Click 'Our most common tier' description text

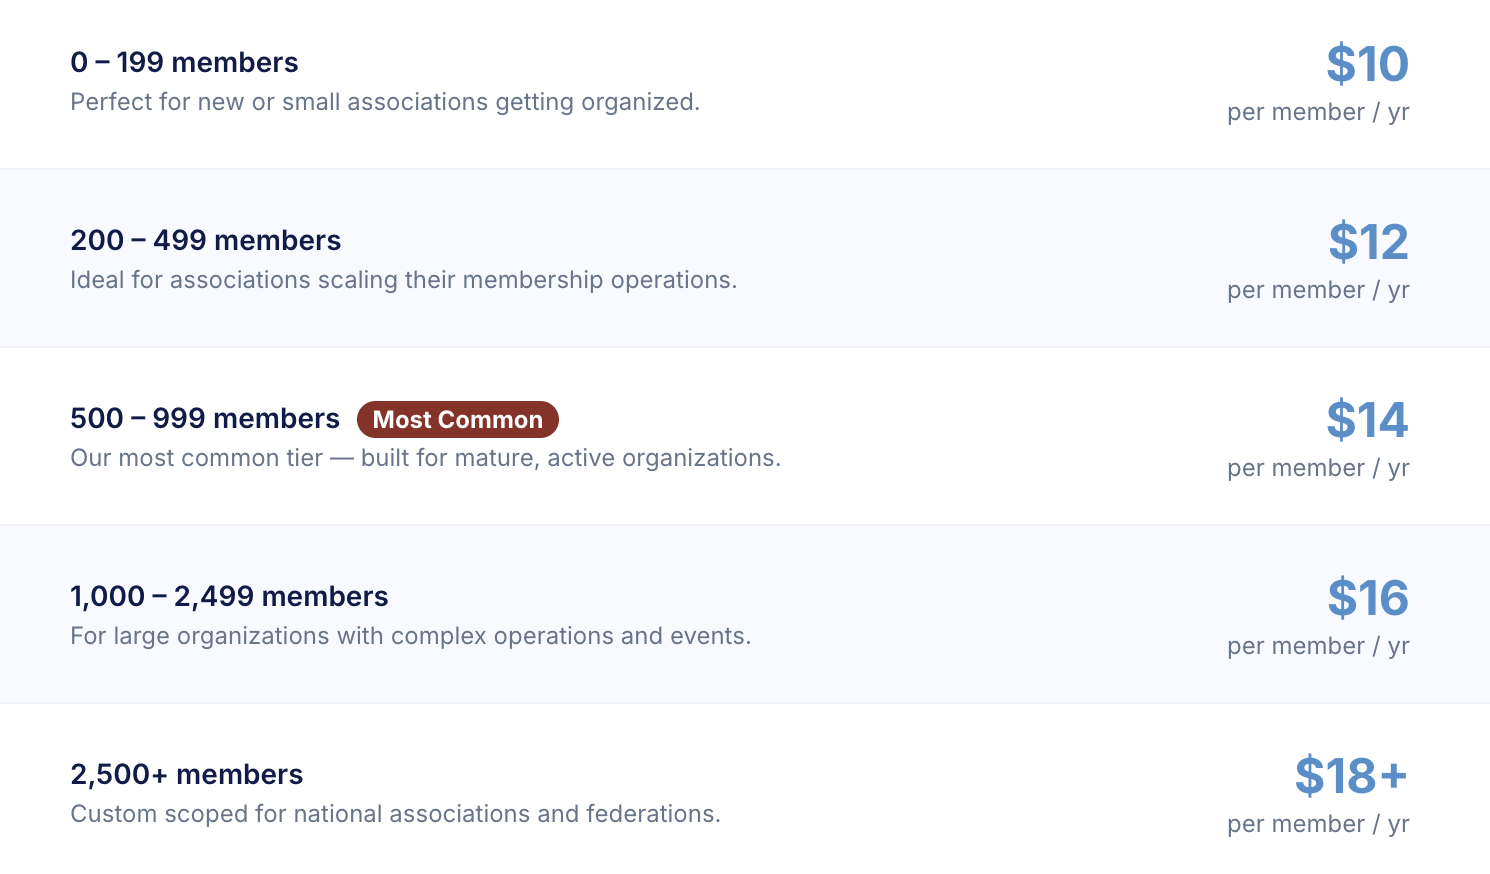tap(425, 458)
